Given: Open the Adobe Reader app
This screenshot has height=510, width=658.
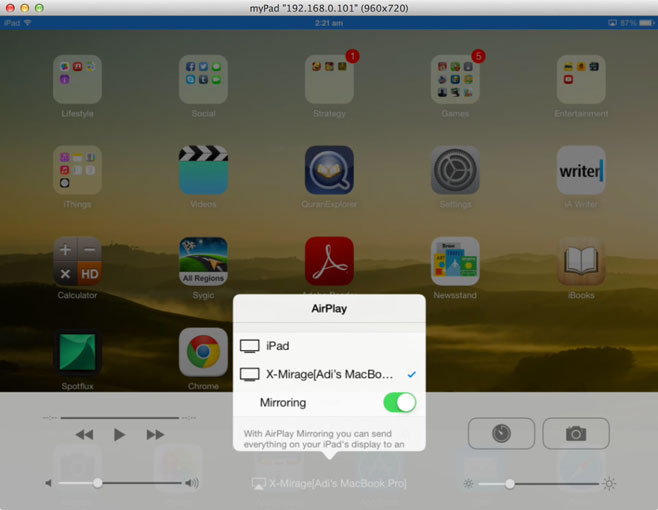Looking at the screenshot, I should (329, 261).
